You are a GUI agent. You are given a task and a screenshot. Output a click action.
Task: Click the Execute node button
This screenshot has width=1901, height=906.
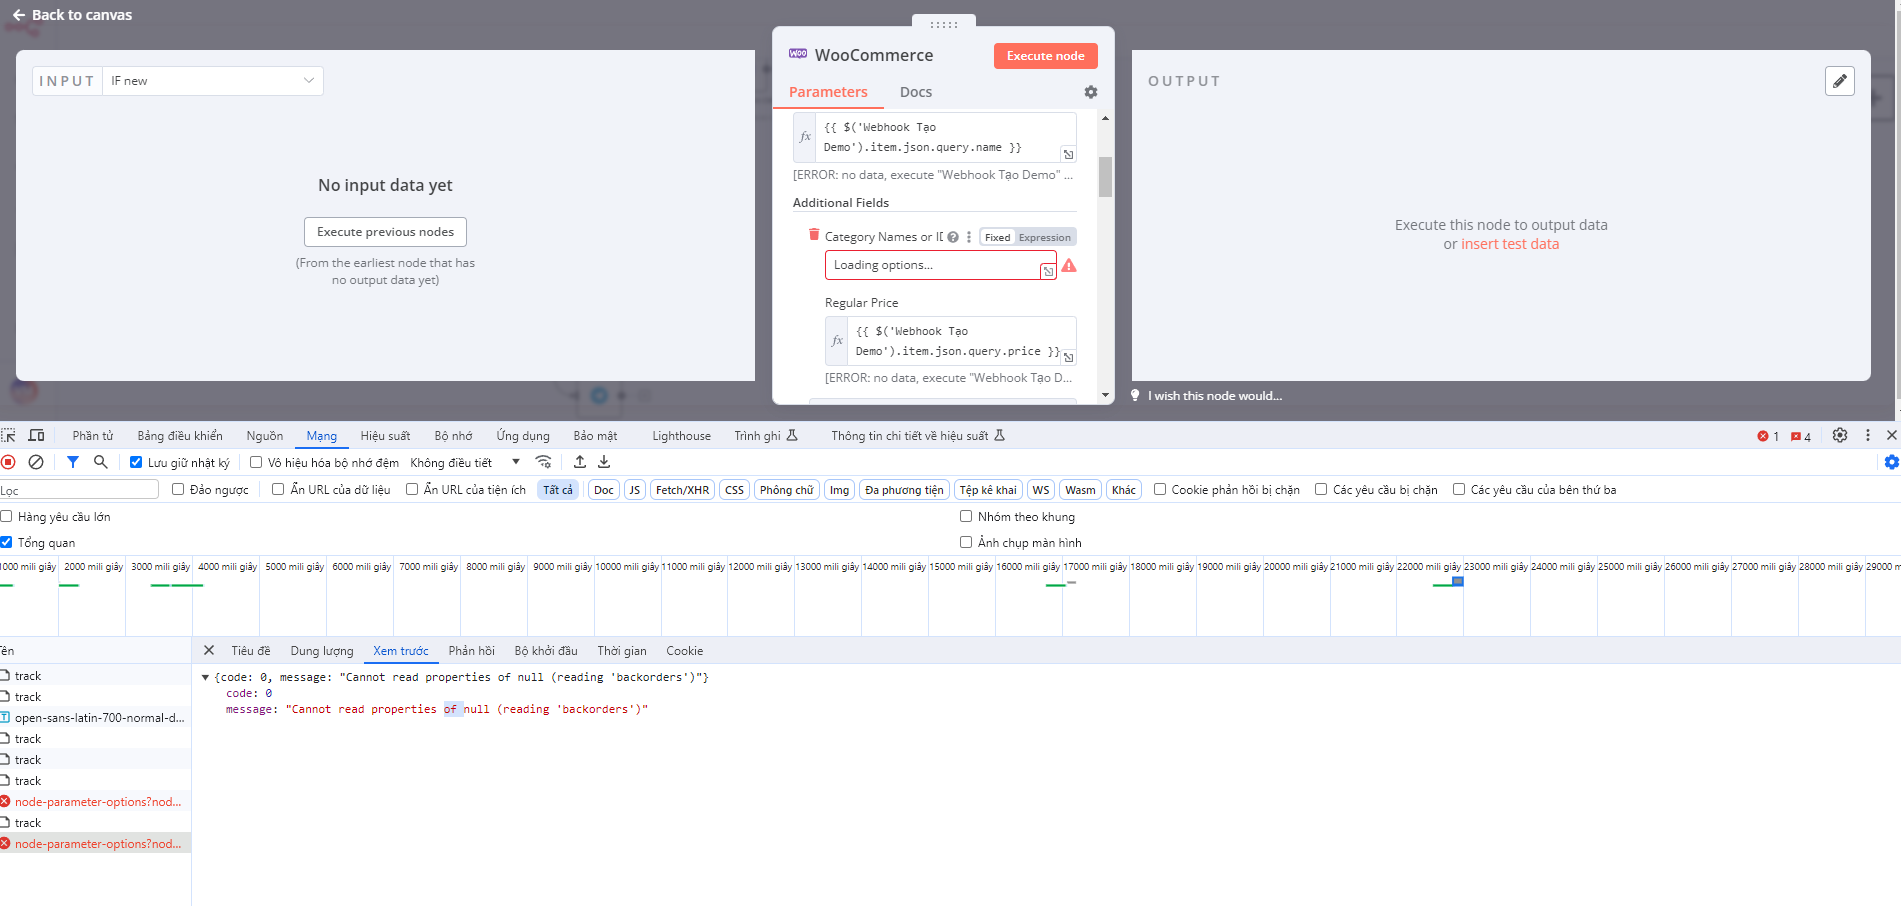pos(1045,56)
